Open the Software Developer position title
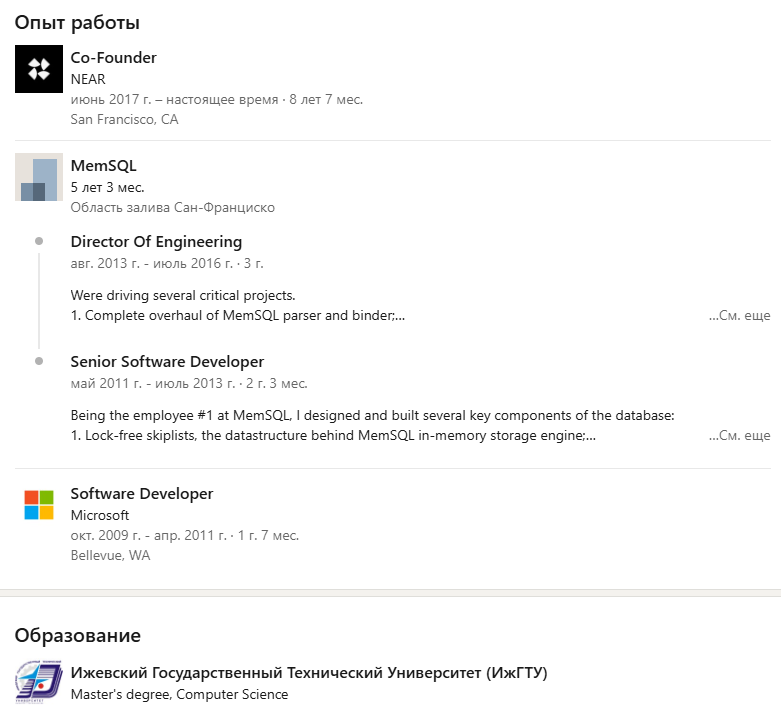Image resolution: width=781 pixels, height=719 pixels. (x=141, y=494)
